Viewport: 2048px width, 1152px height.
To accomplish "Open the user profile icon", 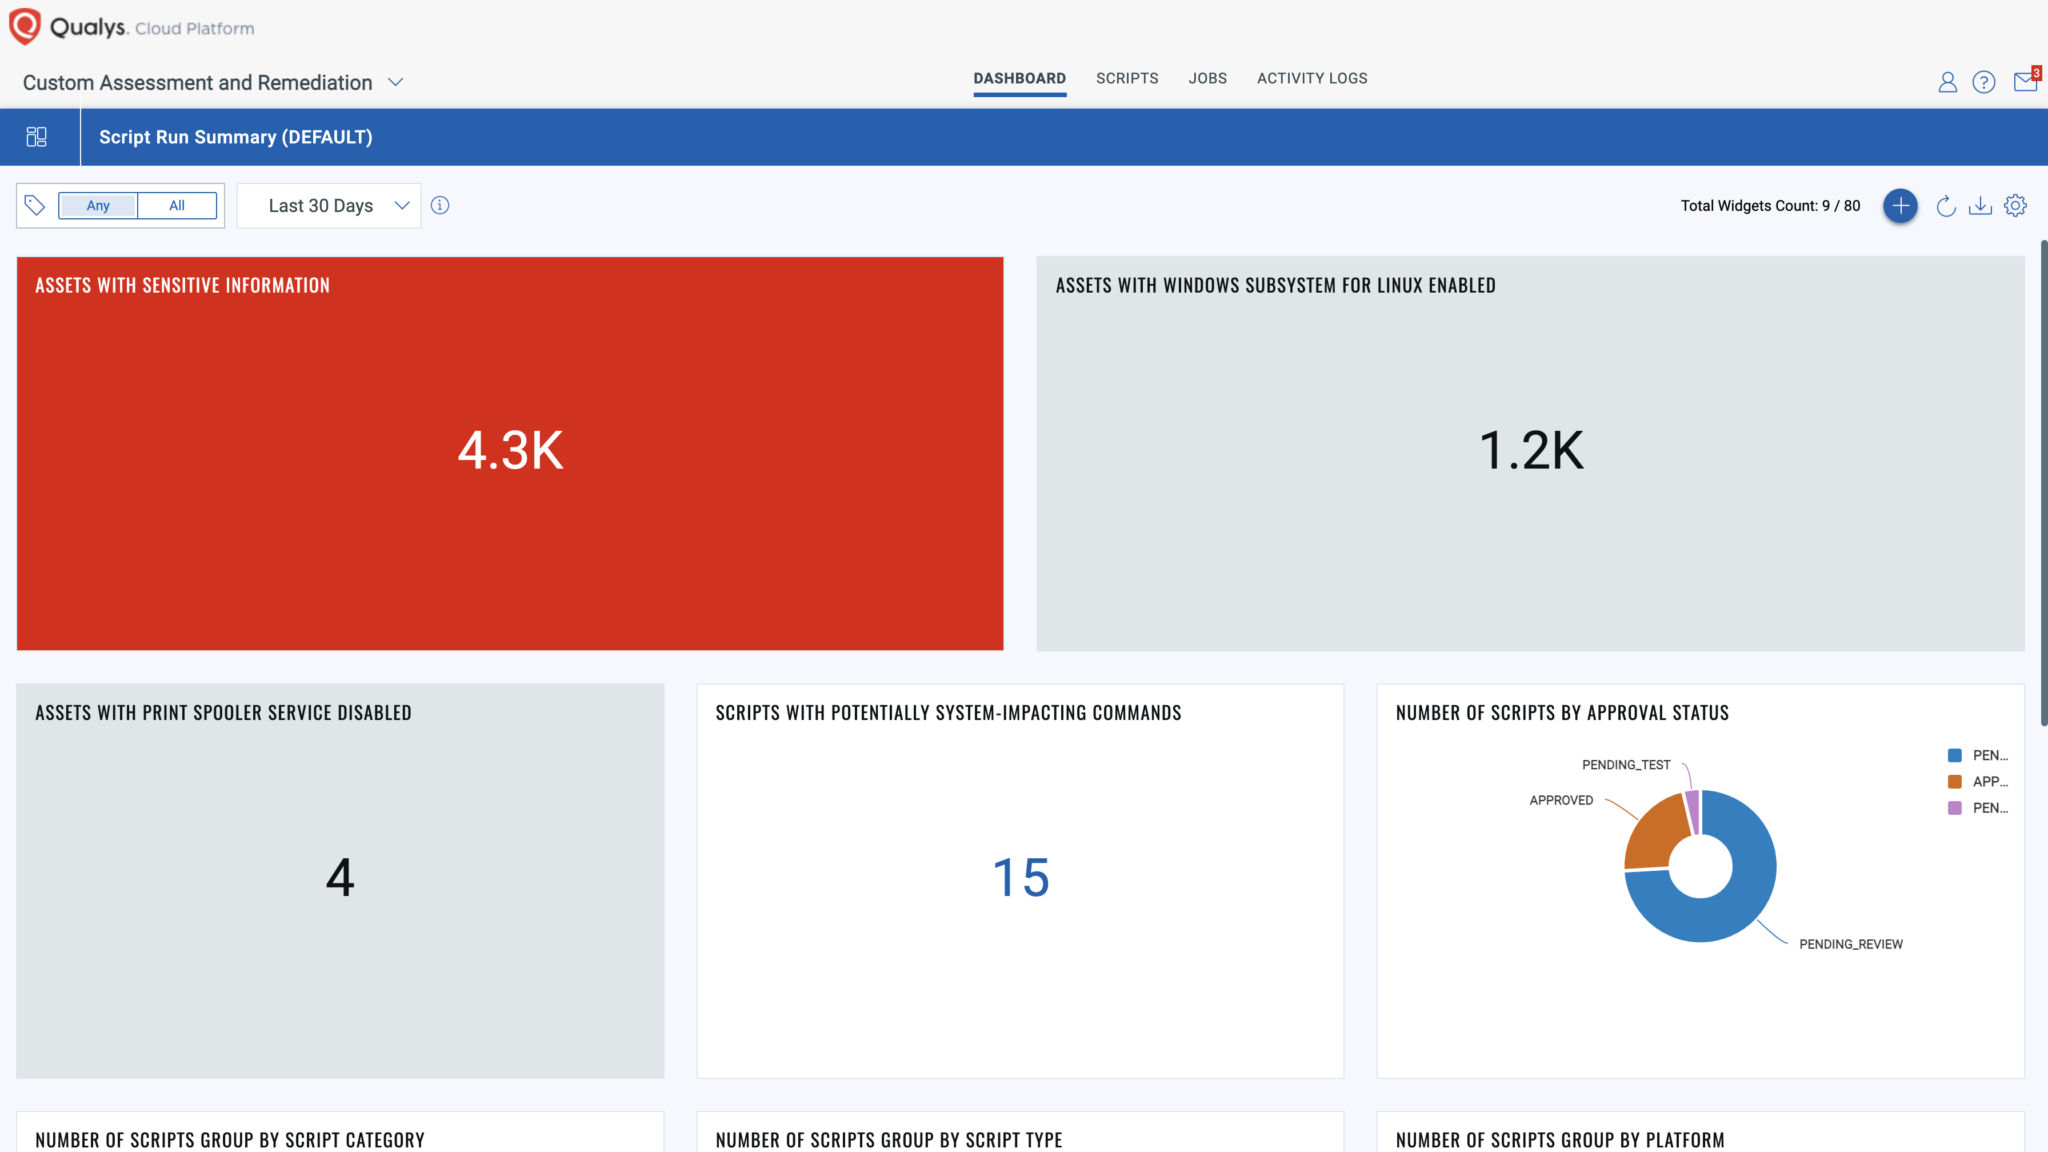I will (x=1947, y=82).
